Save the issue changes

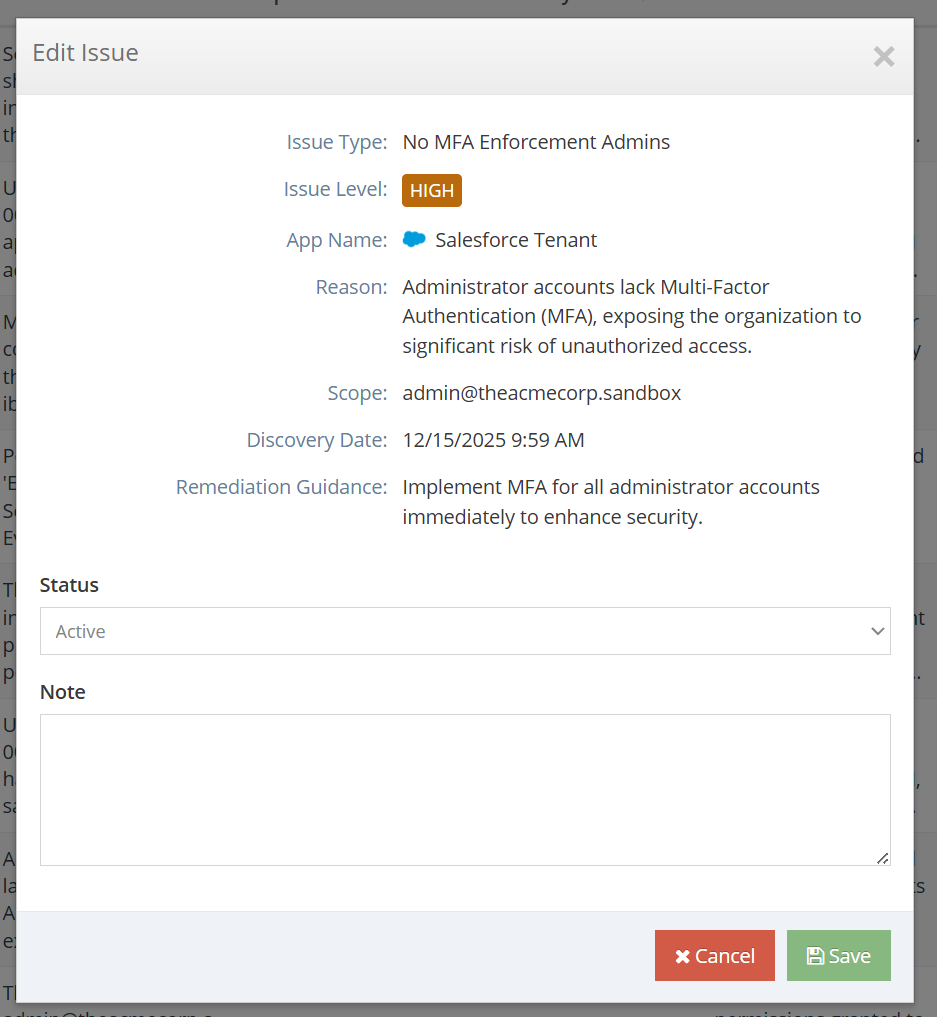[x=838, y=955]
